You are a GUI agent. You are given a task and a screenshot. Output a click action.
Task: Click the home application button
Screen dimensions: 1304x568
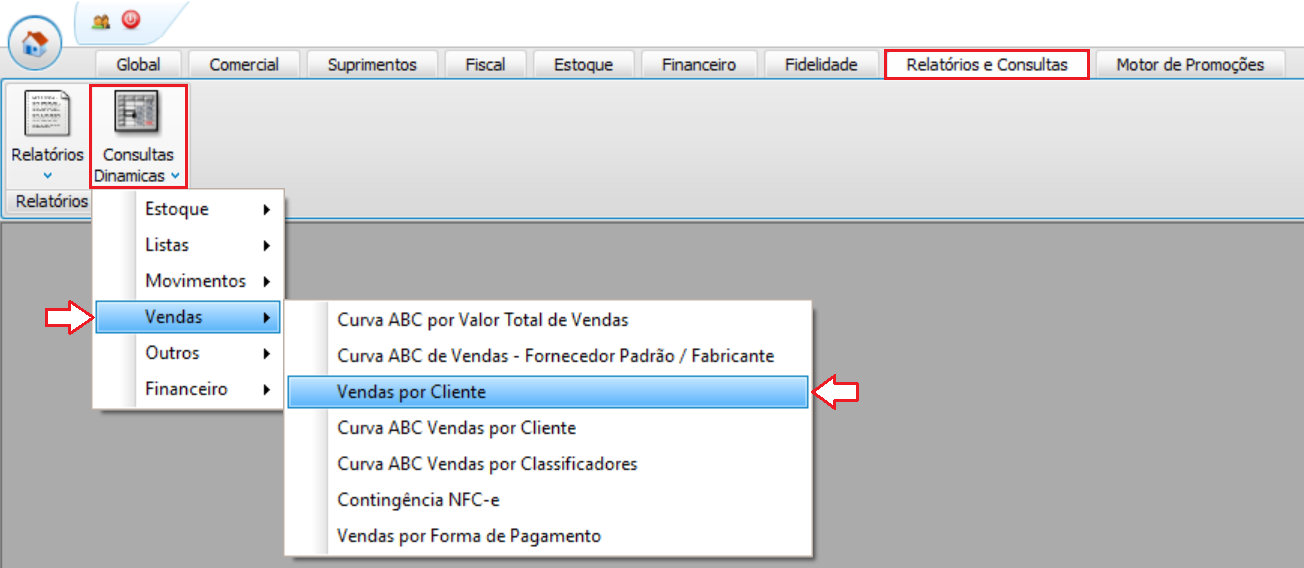36,43
